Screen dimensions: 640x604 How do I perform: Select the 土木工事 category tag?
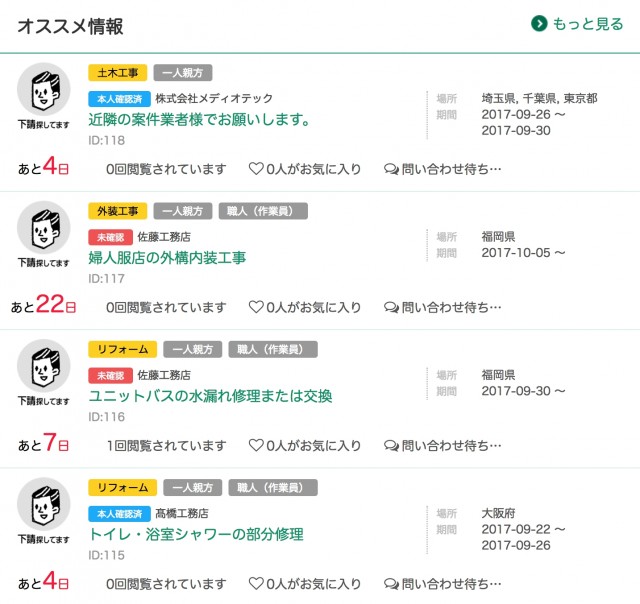coord(118,73)
